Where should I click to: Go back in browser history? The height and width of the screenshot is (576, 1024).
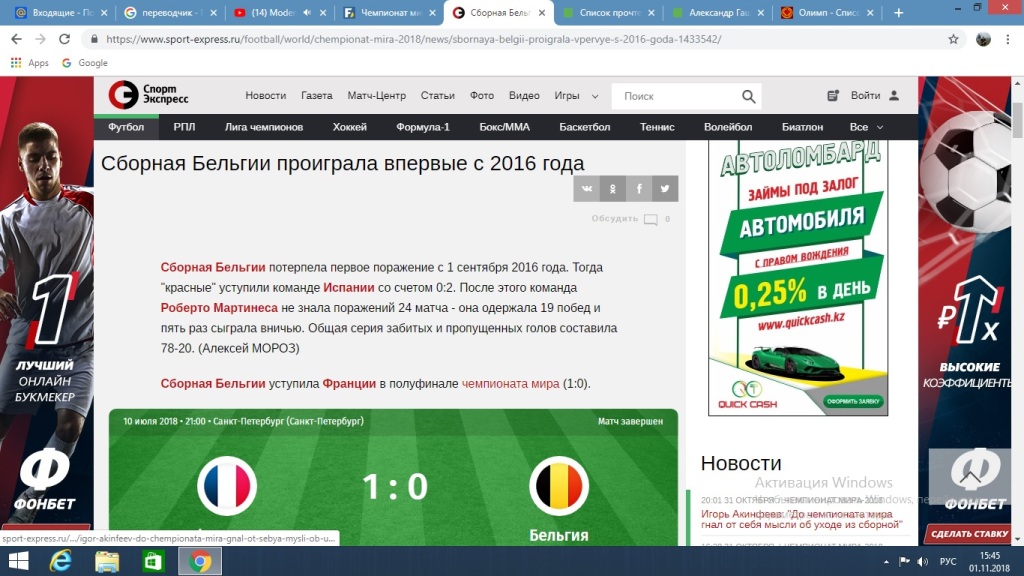16,39
